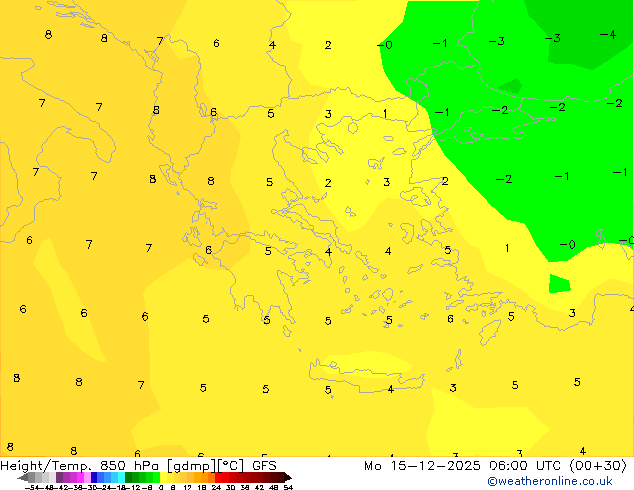Image resolution: width=634 pixels, height=490 pixels.
Task: Pick the dark green legend swatch above -12
Action: 129,477
